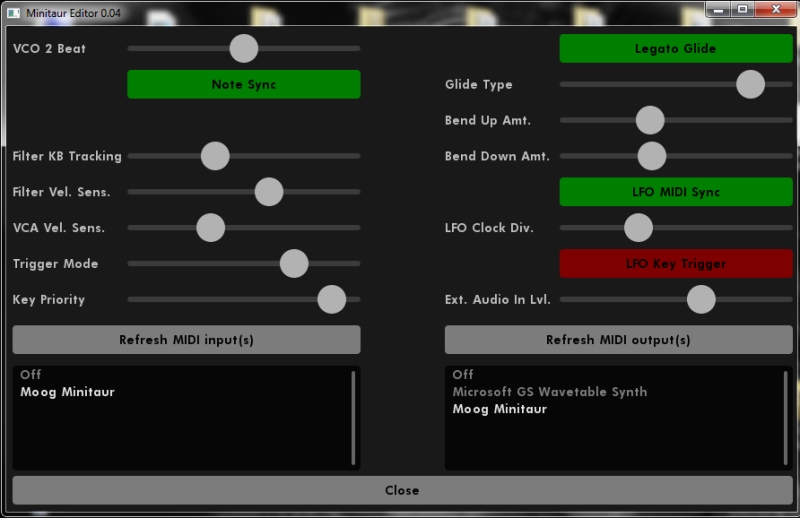Viewport: 800px width, 518px height.
Task: Toggle the Legato Glide button
Action: click(676, 48)
